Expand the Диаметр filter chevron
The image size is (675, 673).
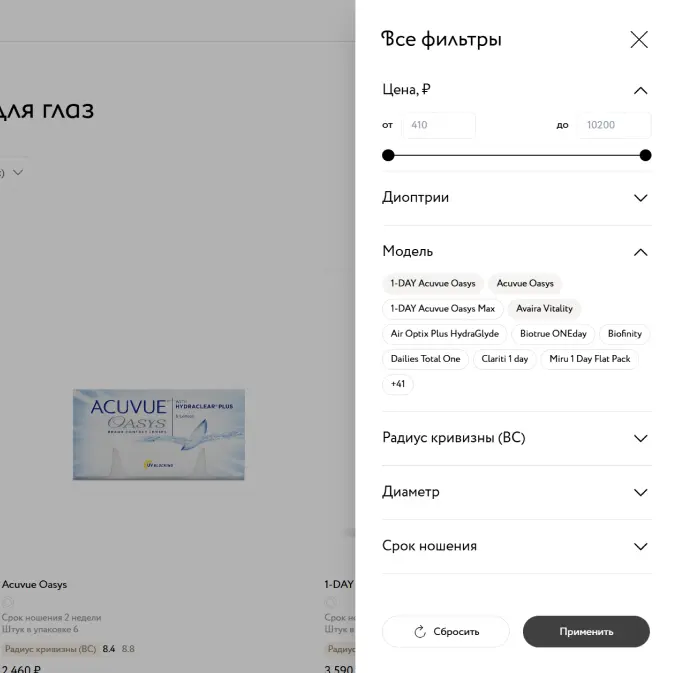641,492
